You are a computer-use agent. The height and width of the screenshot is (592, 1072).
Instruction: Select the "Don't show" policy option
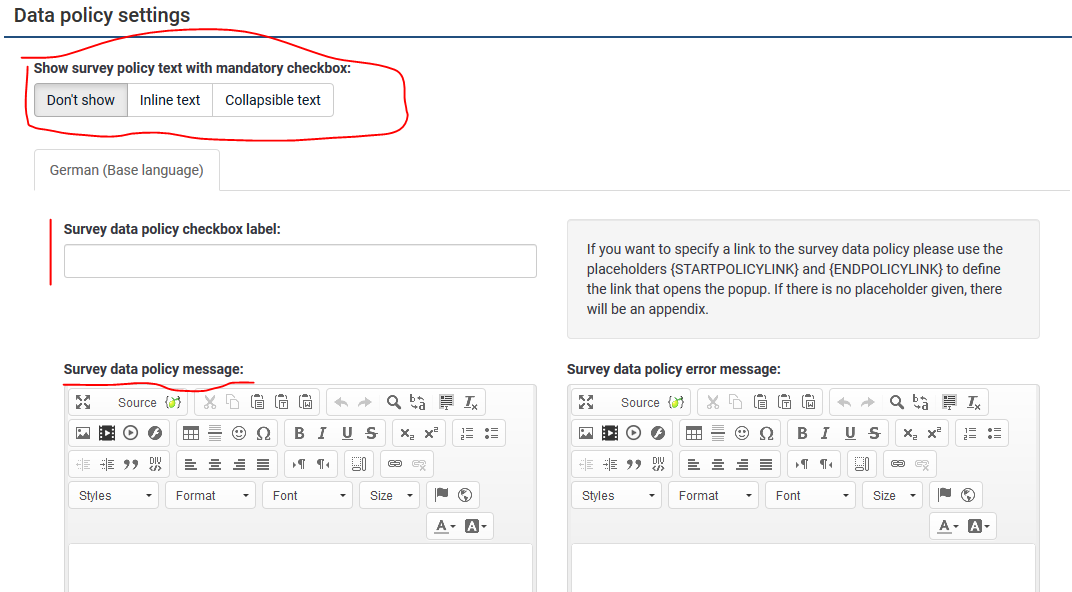81,100
